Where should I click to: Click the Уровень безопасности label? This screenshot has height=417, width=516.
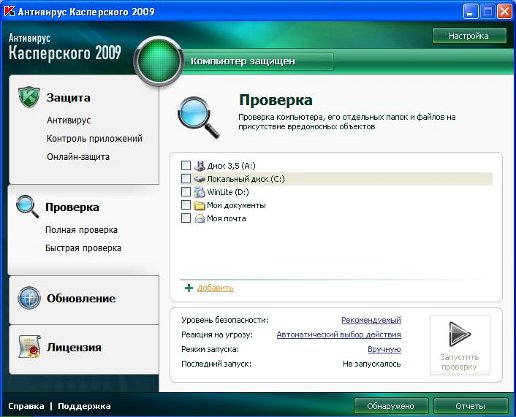click(225, 320)
